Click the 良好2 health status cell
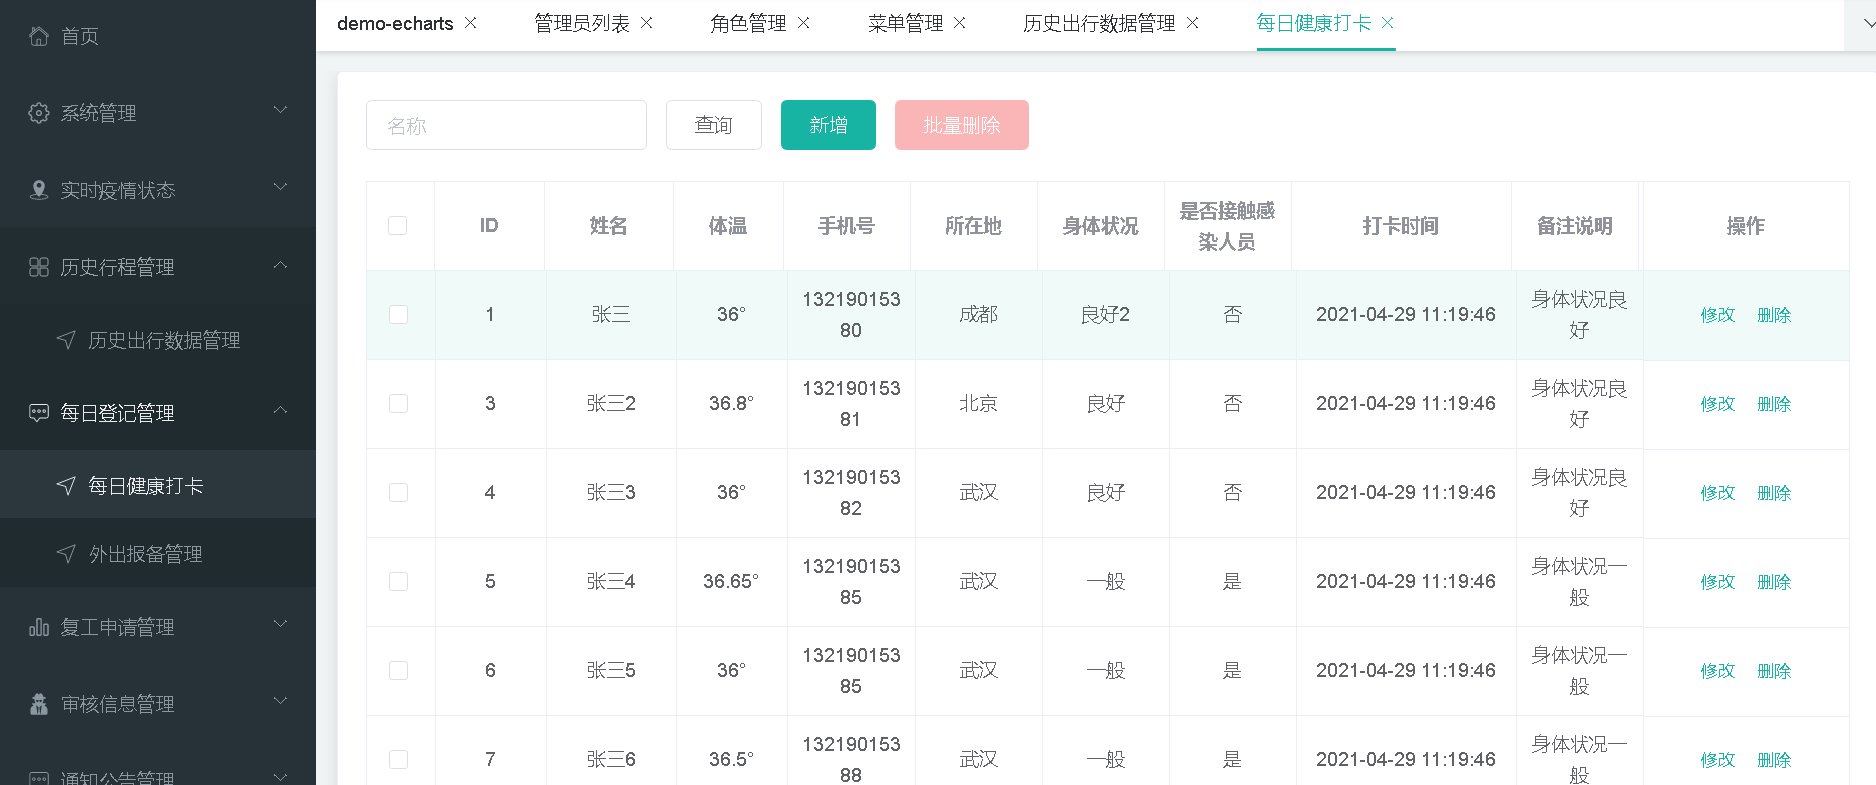Screen dimensions: 1876x785 tap(1105, 314)
